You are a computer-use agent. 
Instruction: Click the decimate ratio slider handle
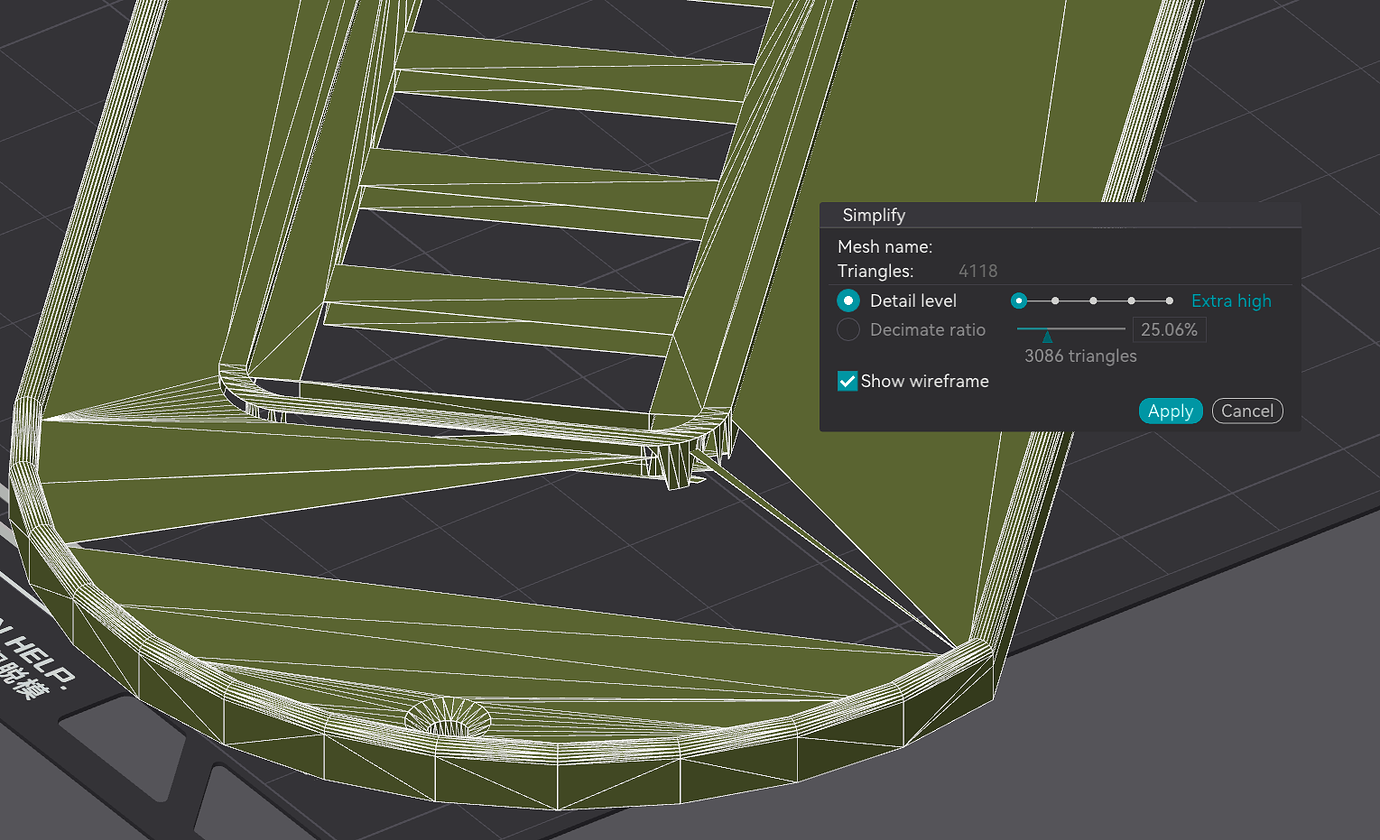pyautogui.click(x=1047, y=337)
